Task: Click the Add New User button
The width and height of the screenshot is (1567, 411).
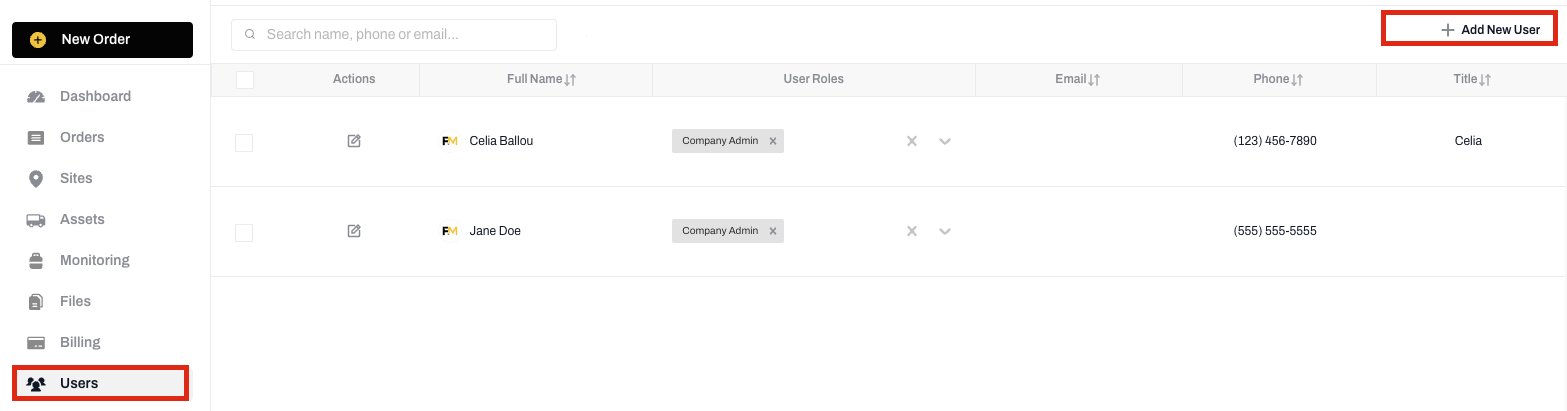Action: [1469, 30]
